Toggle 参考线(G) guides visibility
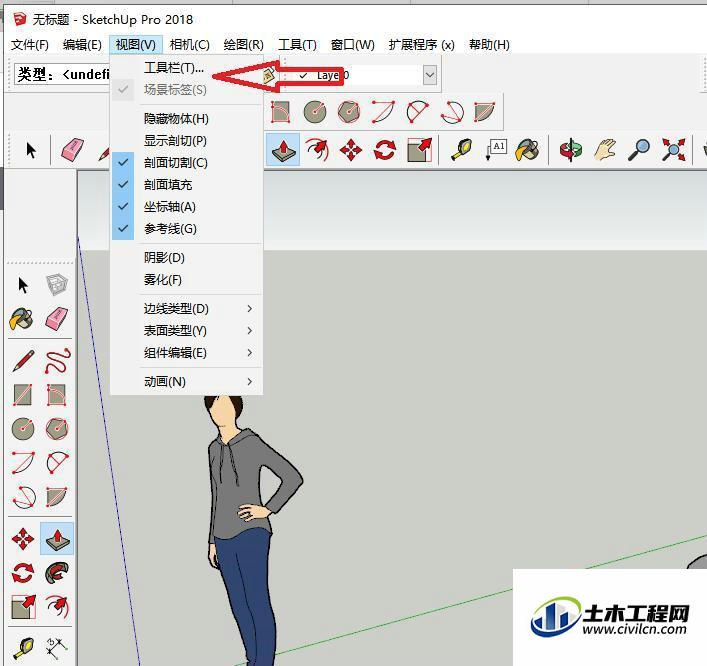Viewport: 707px width, 666px height. [x=187, y=229]
